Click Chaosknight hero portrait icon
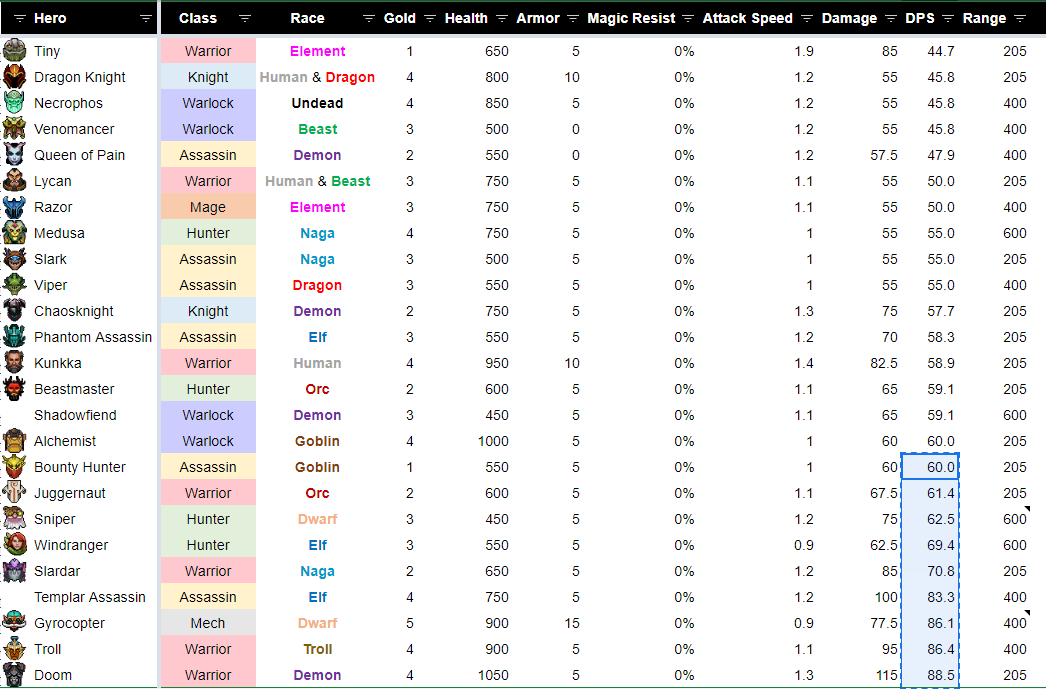This screenshot has height=689, width=1046. (14, 311)
